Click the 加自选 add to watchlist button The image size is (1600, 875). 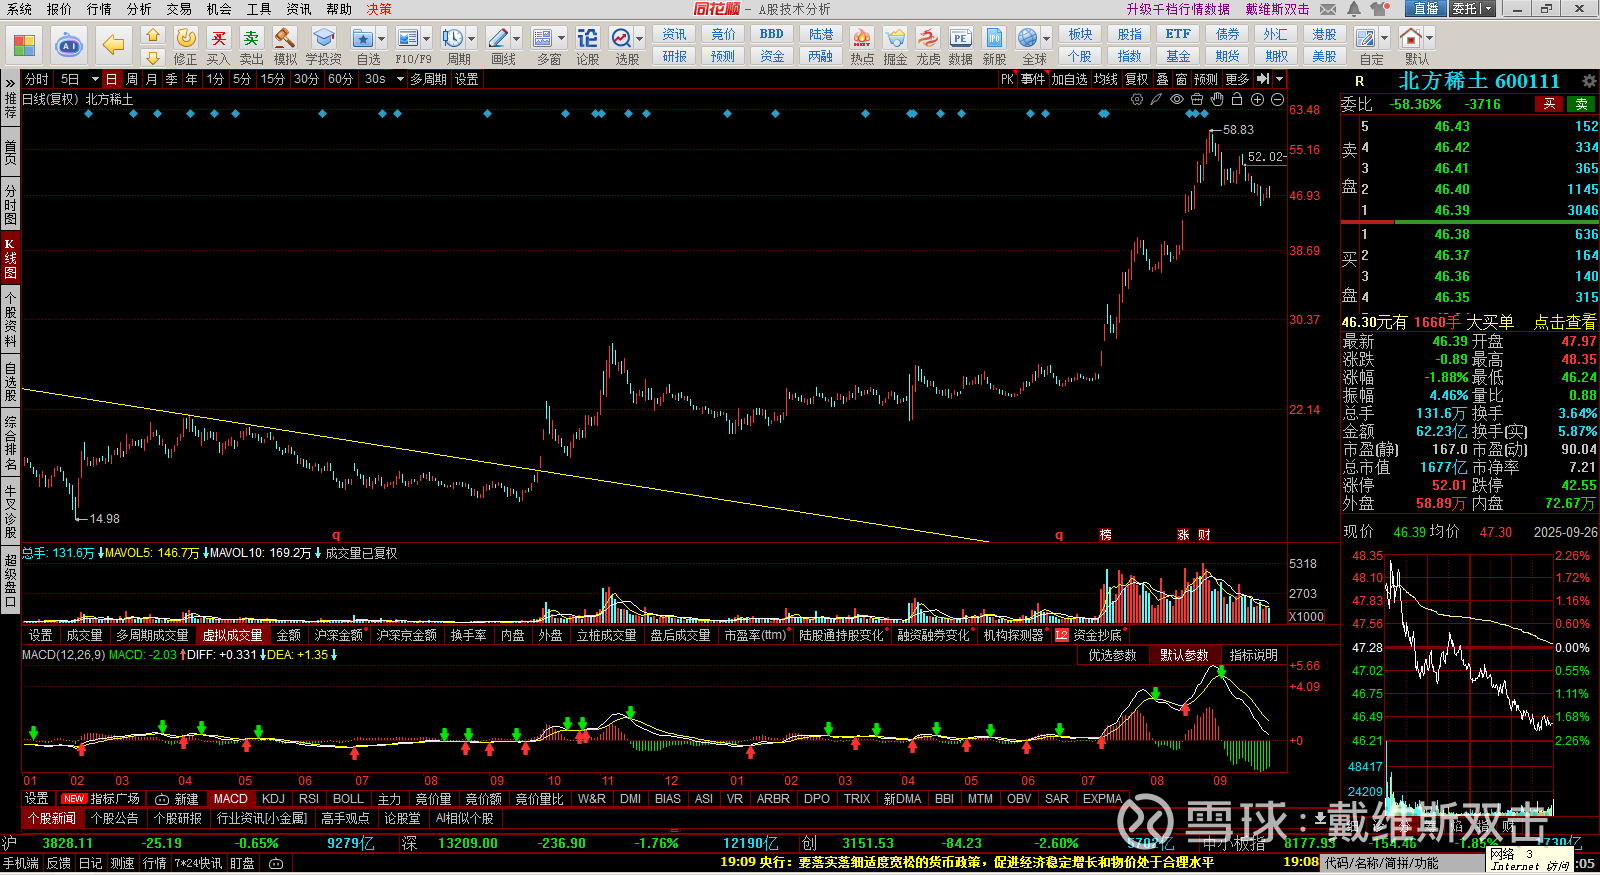coord(1069,79)
